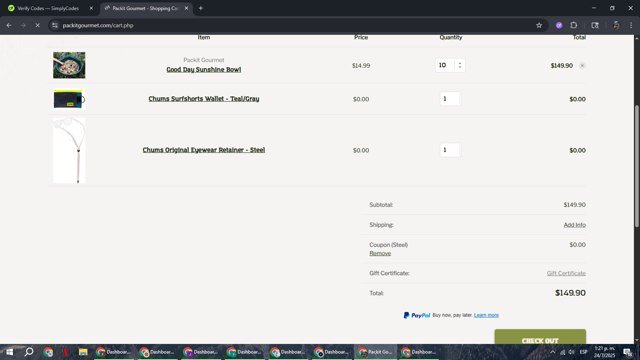Open the notification center icon

pos(627,352)
